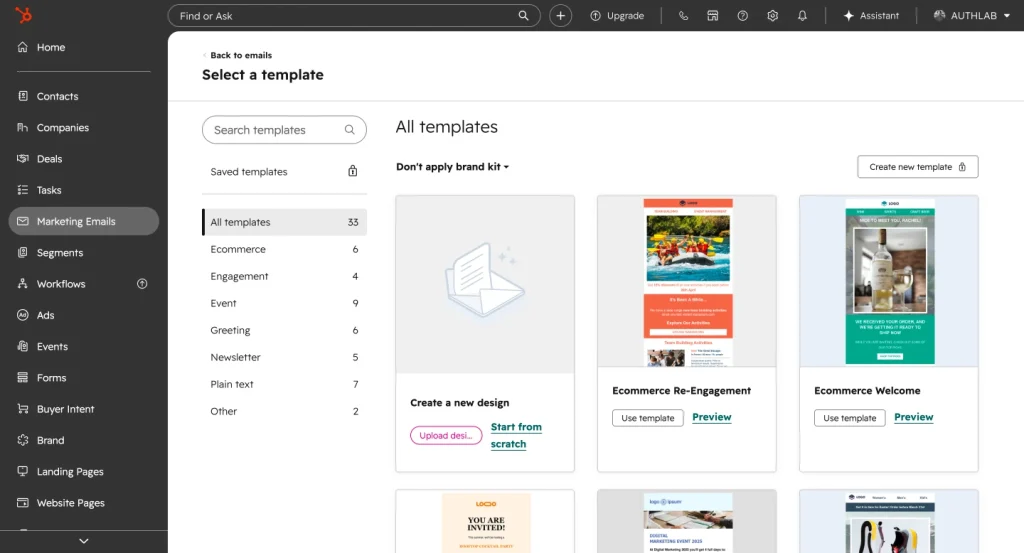The height and width of the screenshot is (553, 1024).
Task: Filter by Greeting templates
Action: (x=284, y=330)
